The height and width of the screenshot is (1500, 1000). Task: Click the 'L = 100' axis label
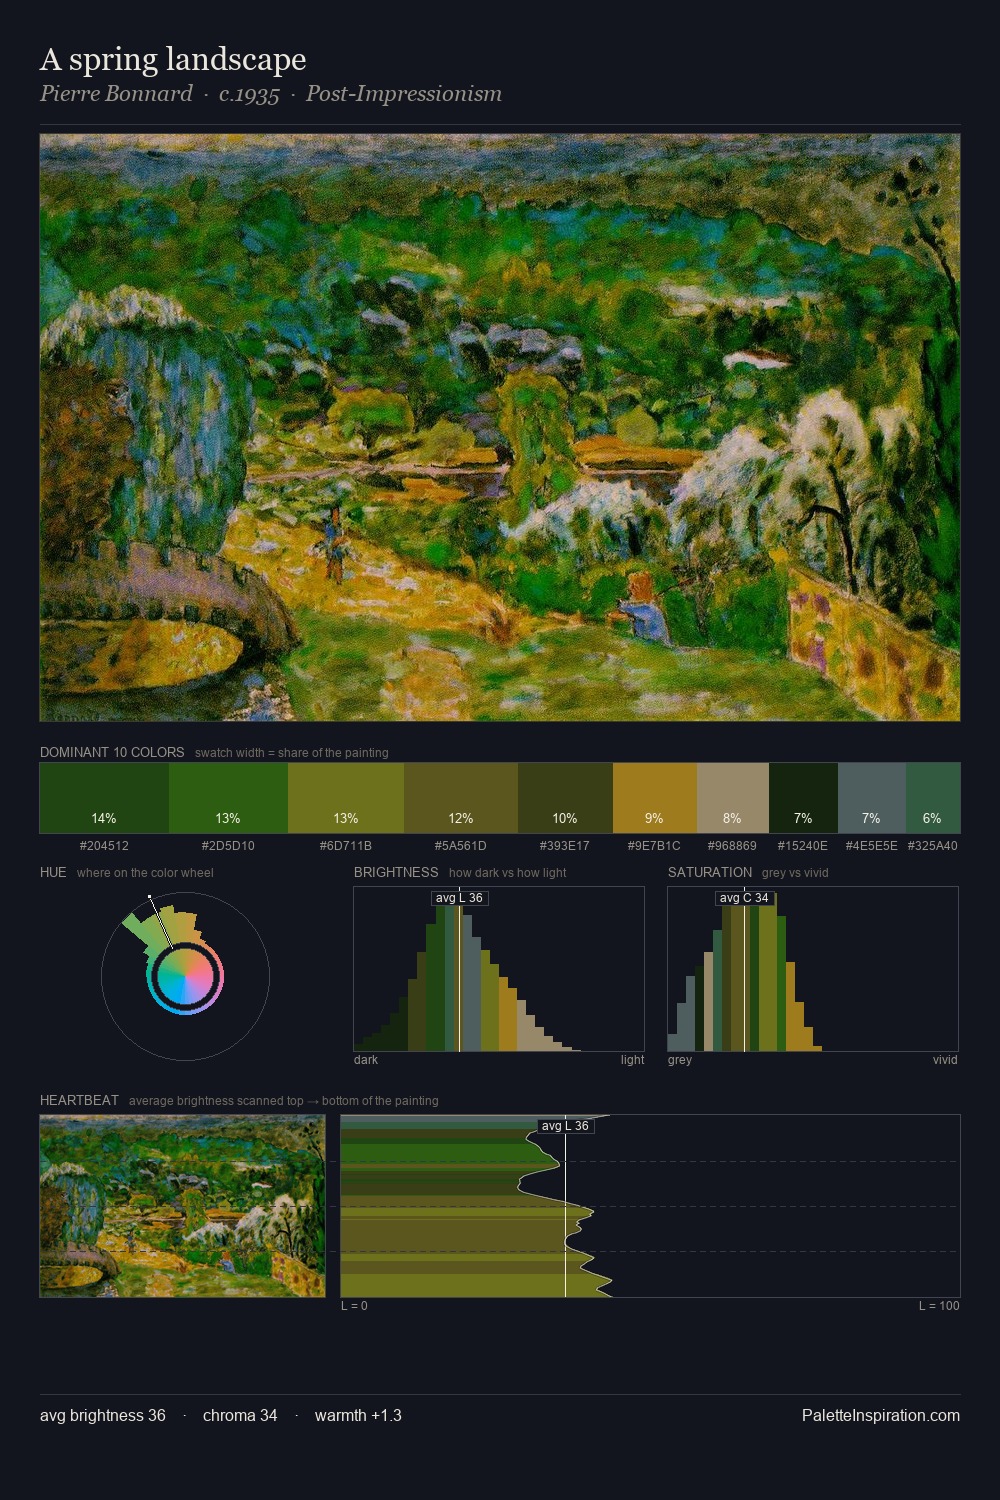tap(939, 1306)
